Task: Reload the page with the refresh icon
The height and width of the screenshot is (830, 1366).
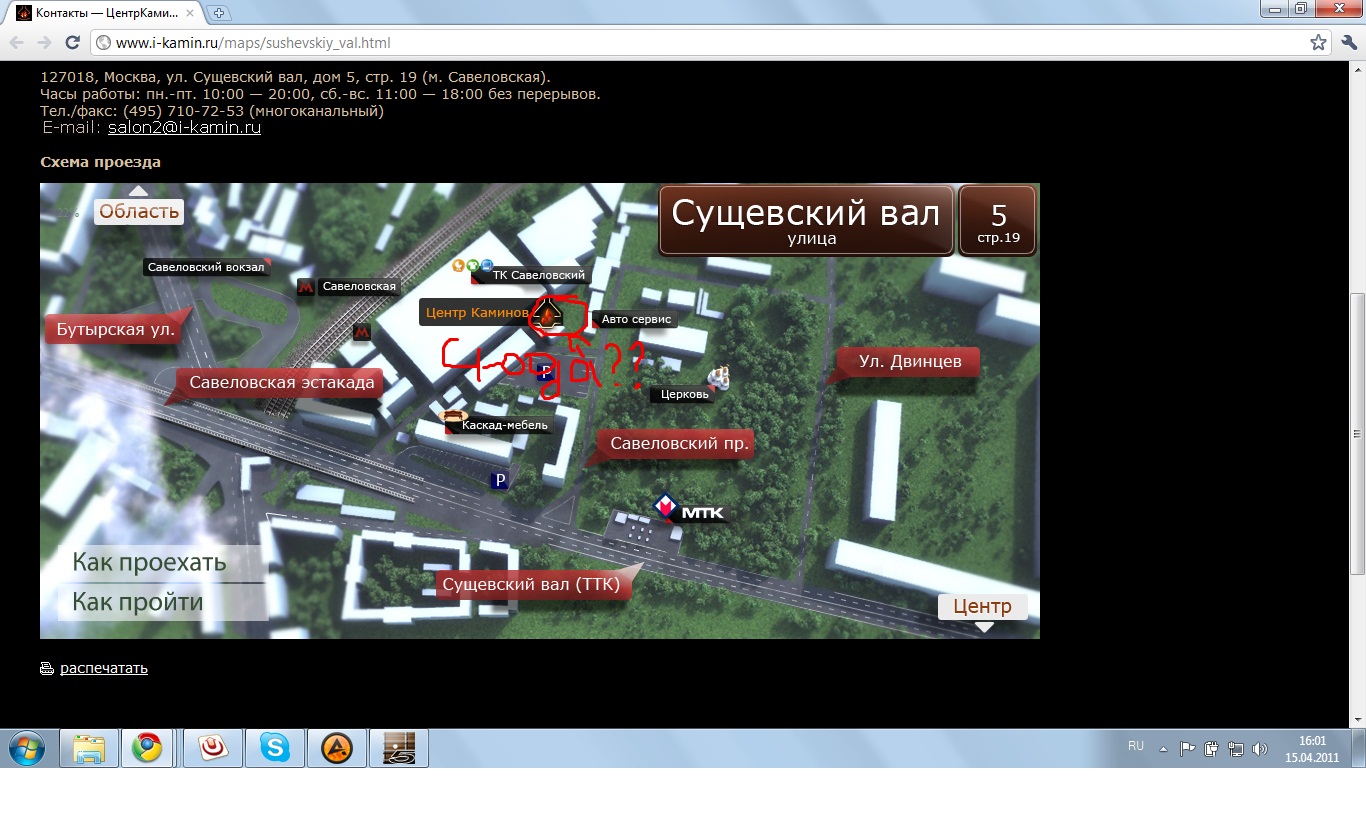Action: tap(72, 43)
